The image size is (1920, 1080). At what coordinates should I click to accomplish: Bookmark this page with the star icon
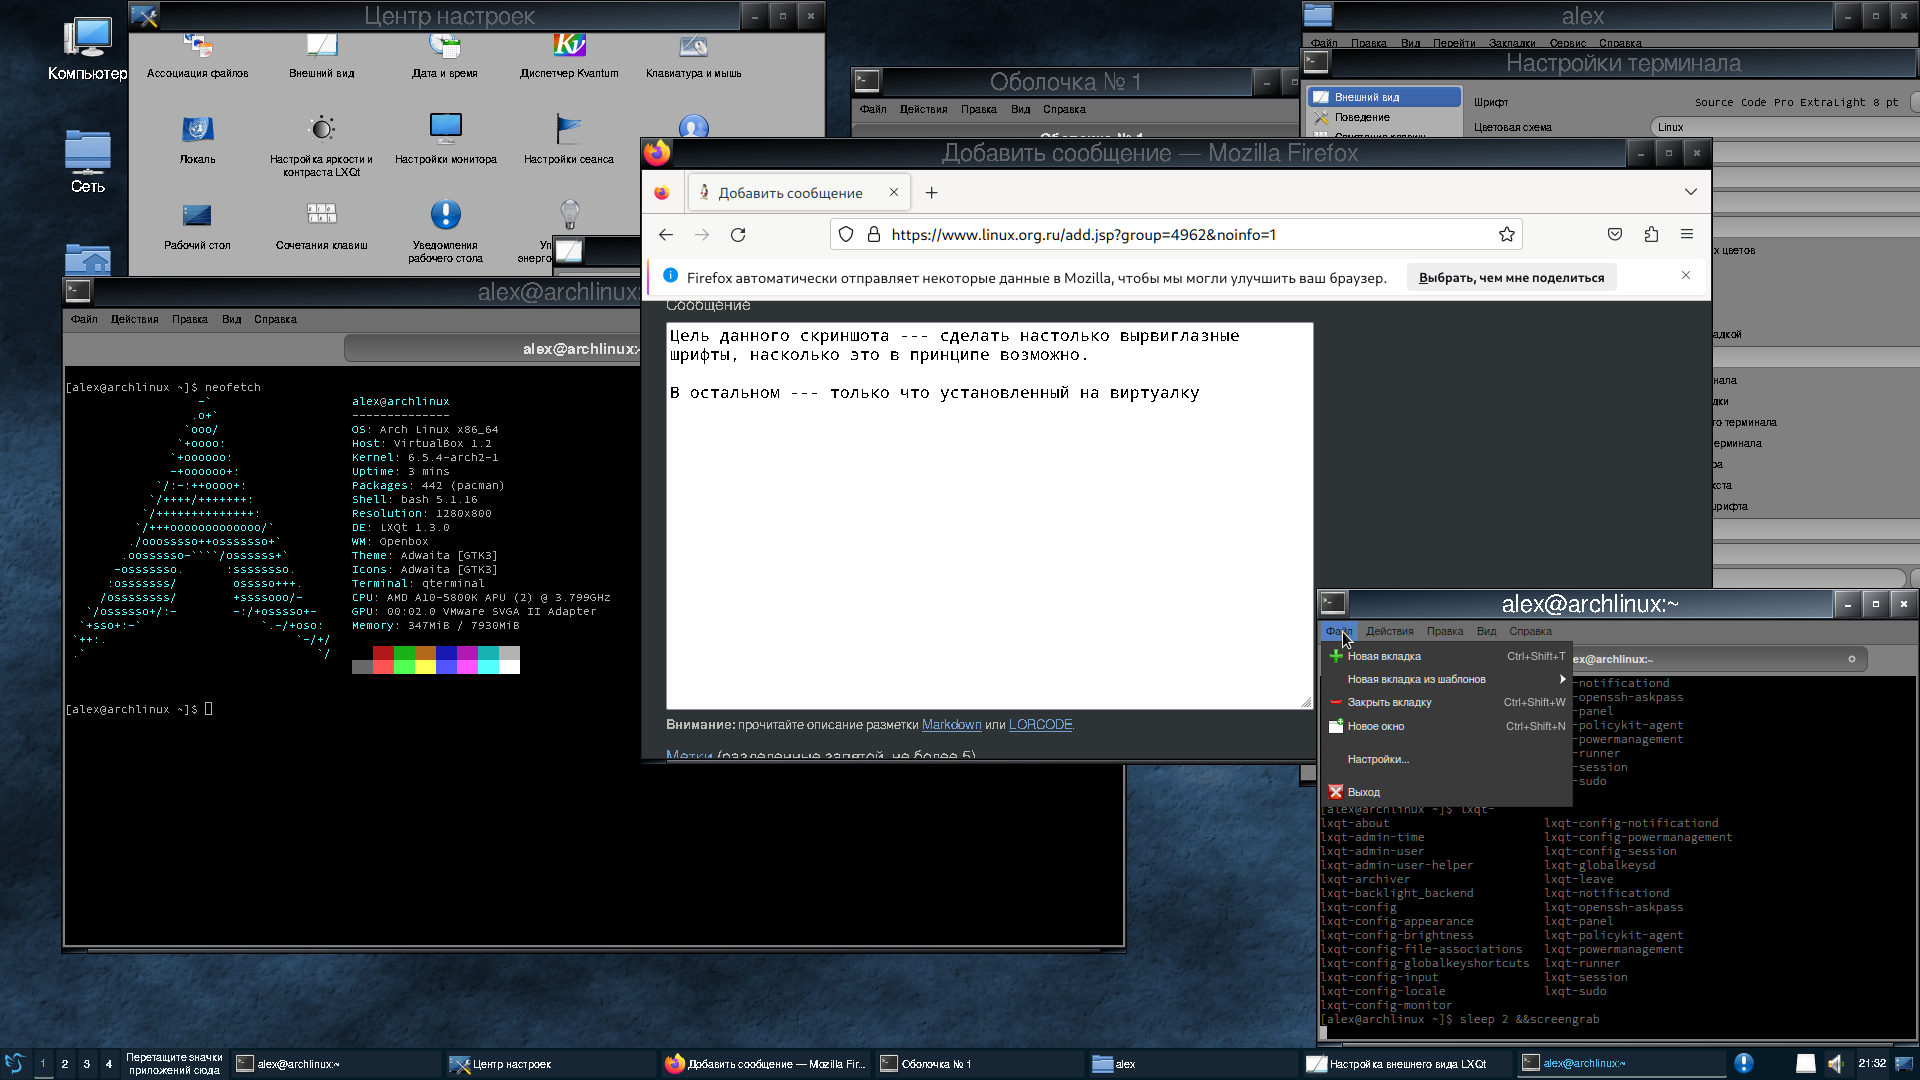point(1506,234)
